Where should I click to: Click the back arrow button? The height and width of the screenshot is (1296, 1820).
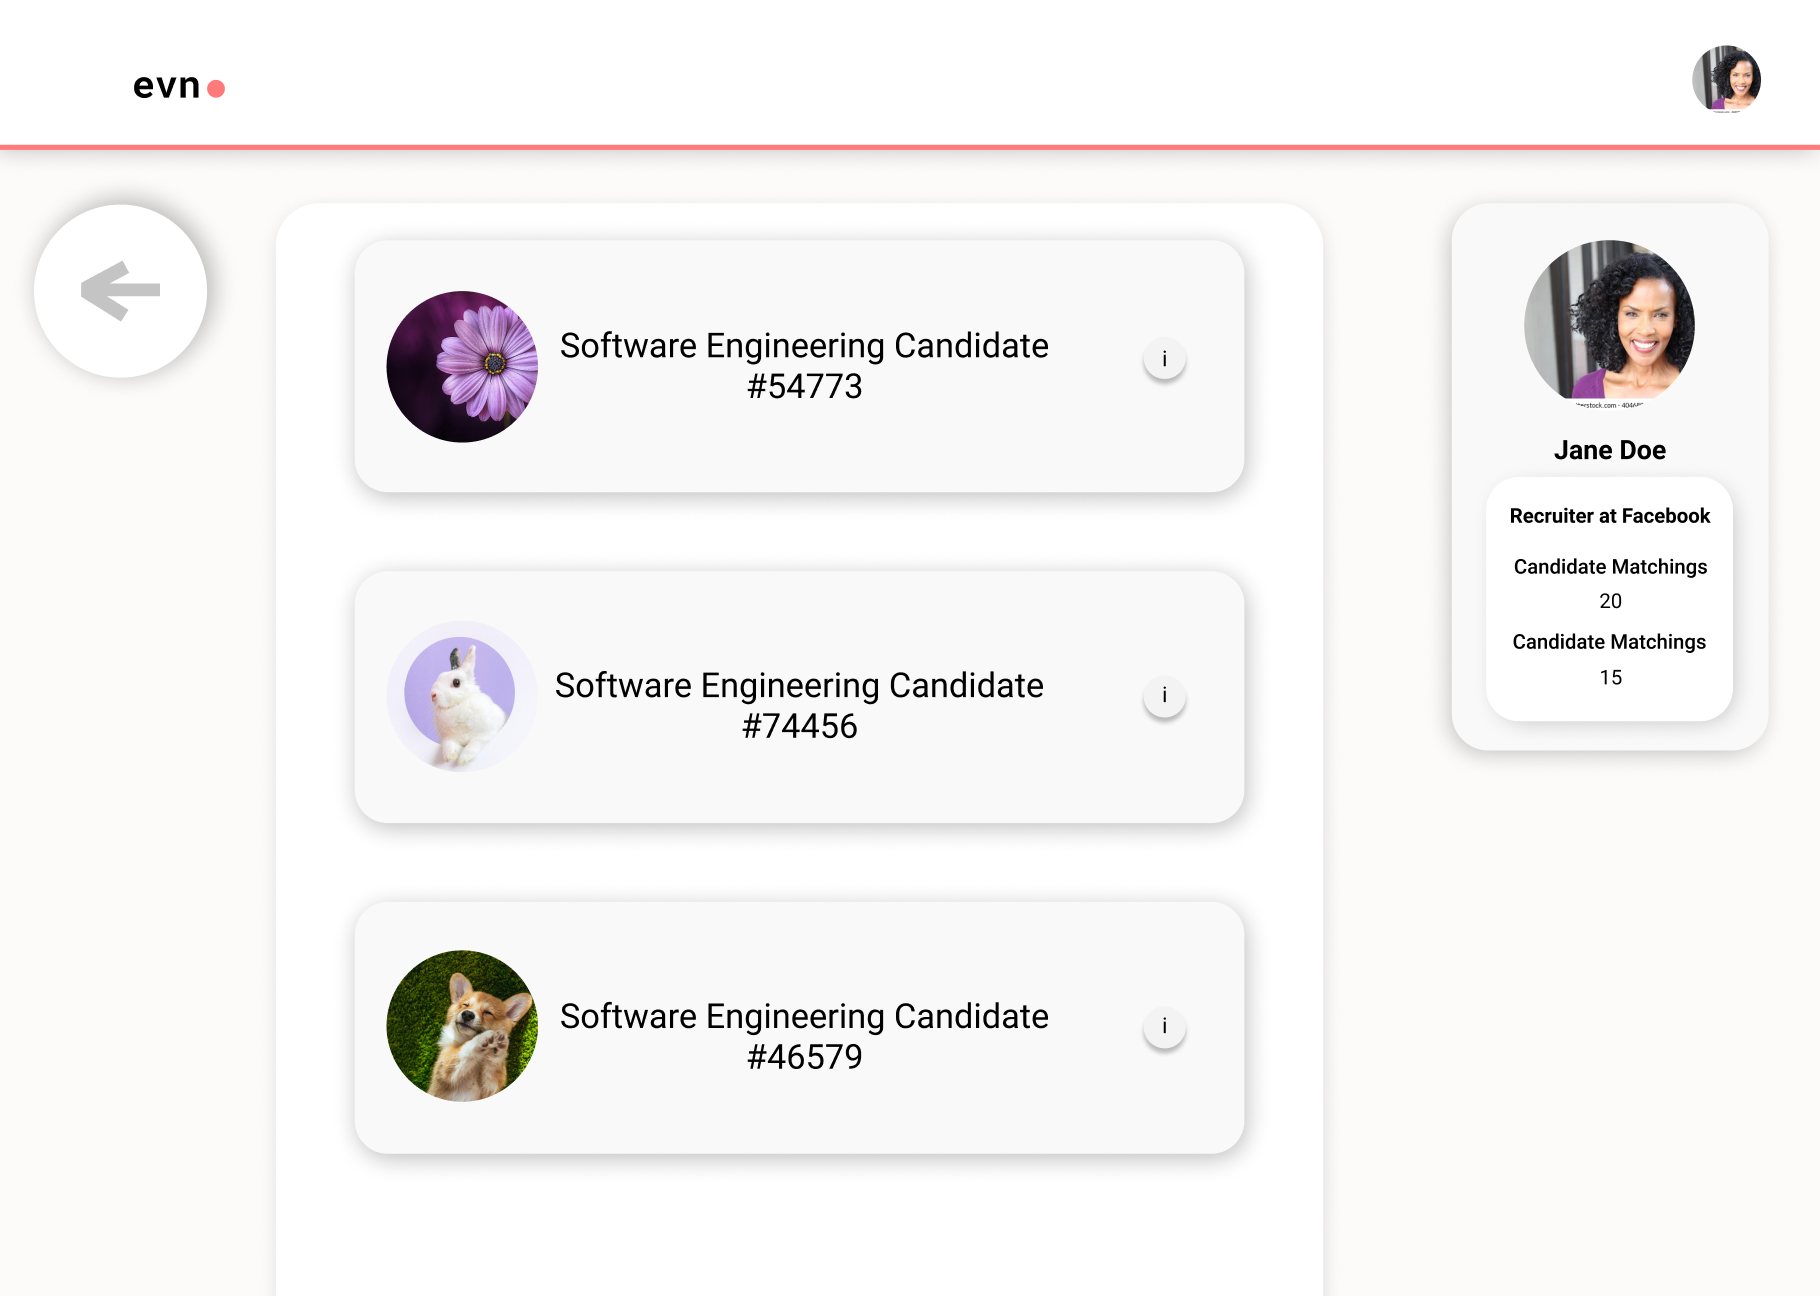coord(121,291)
